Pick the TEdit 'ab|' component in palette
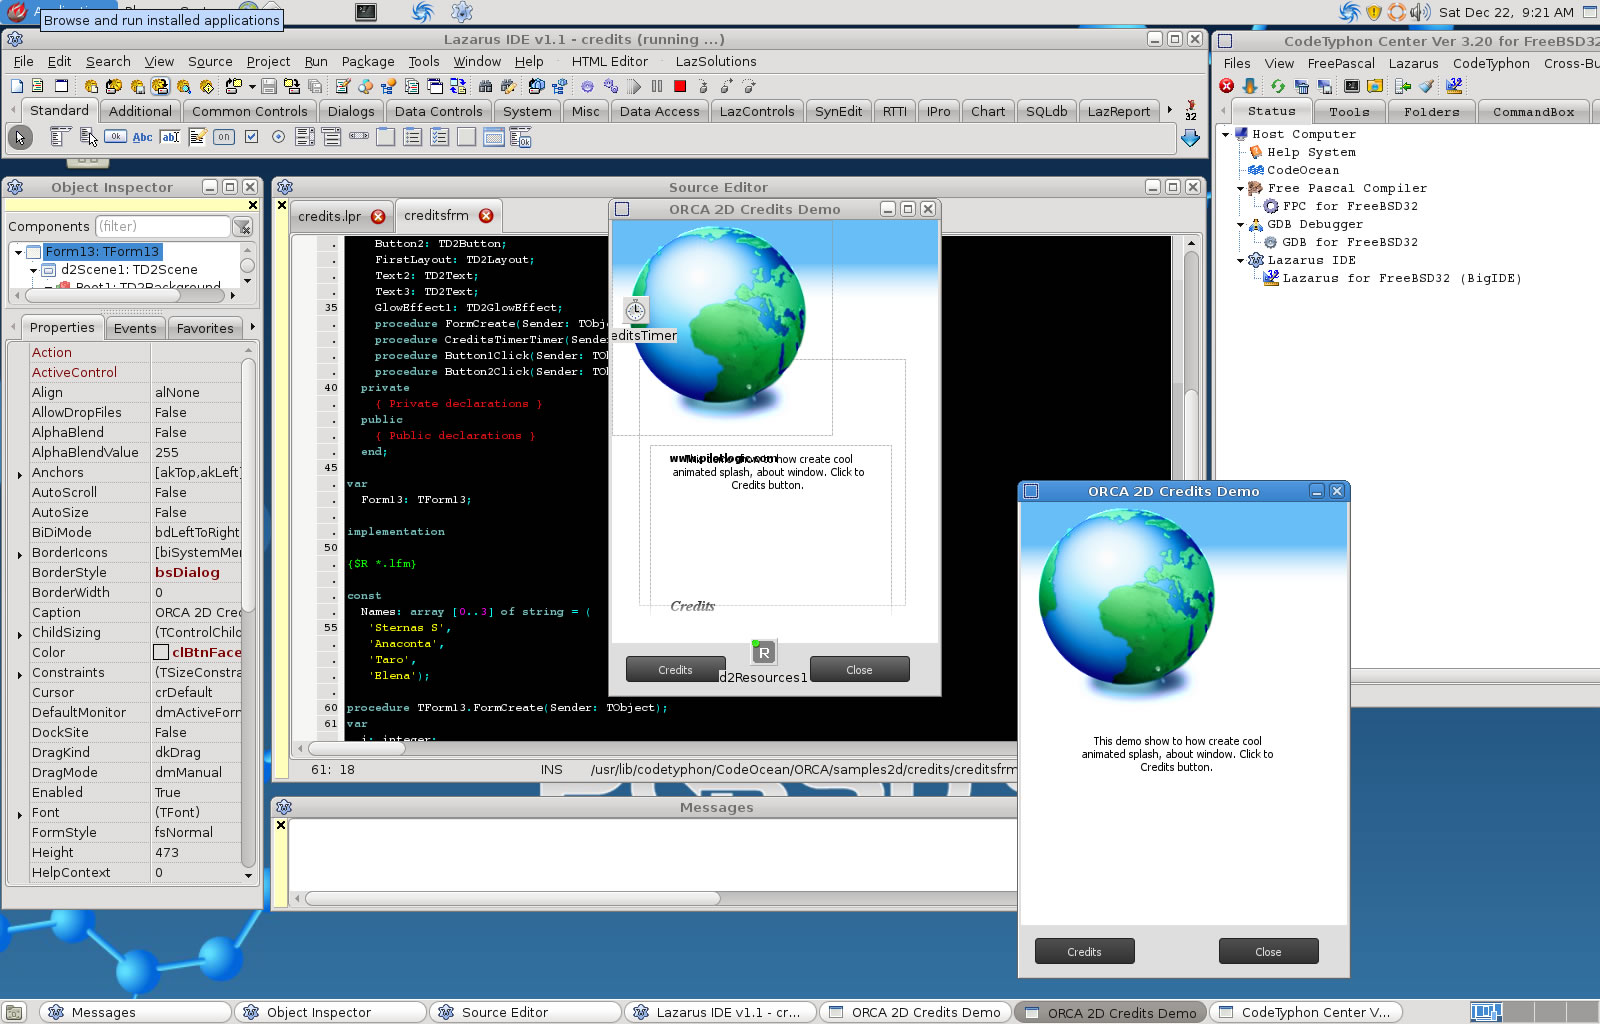This screenshot has height=1024, width=1600. [x=170, y=137]
